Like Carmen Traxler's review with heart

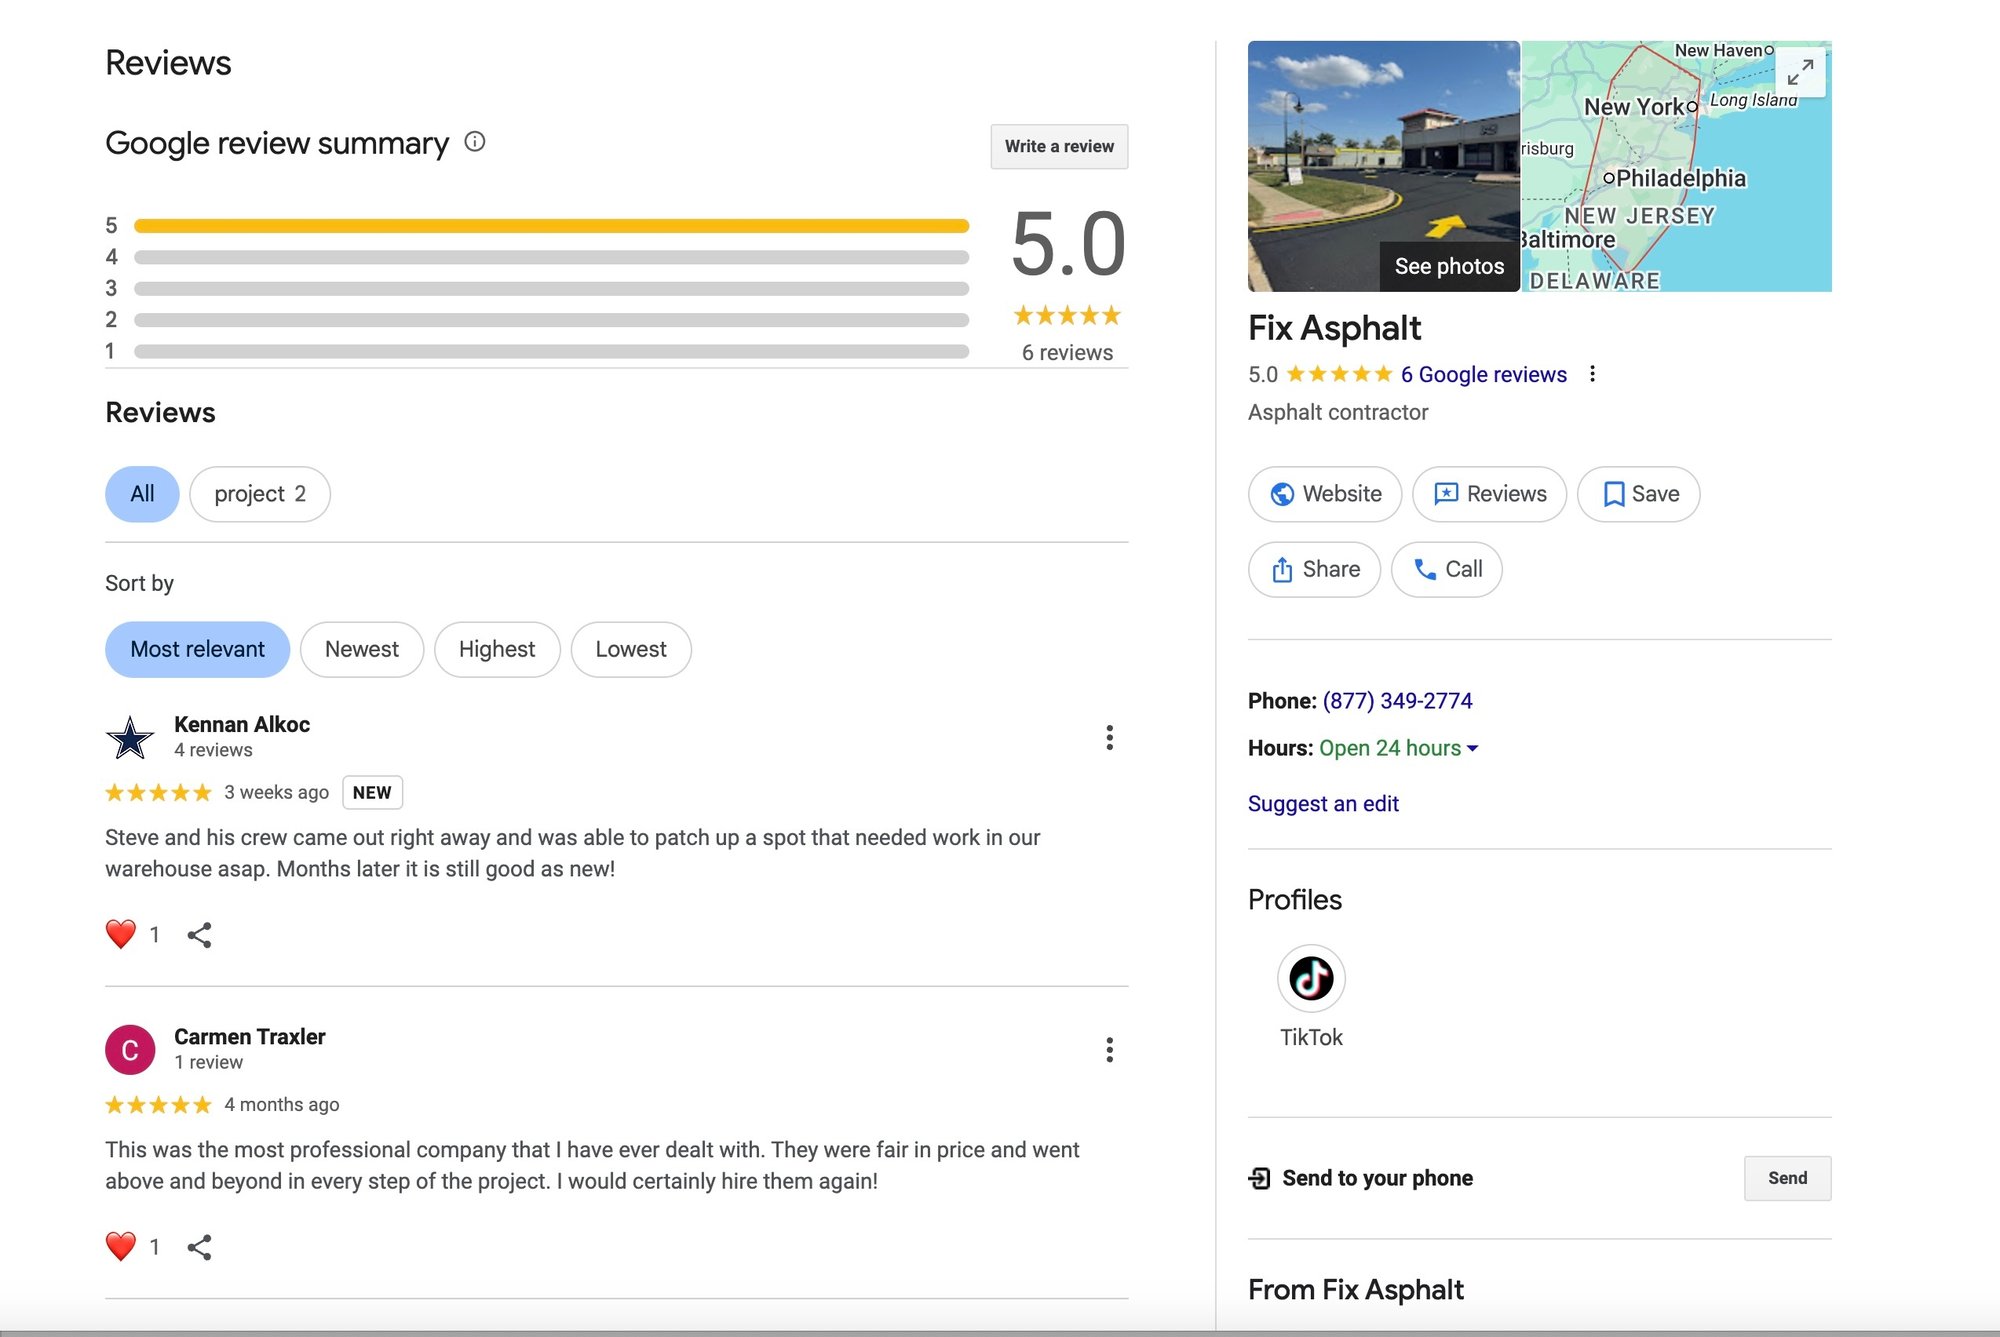[x=121, y=1246]
